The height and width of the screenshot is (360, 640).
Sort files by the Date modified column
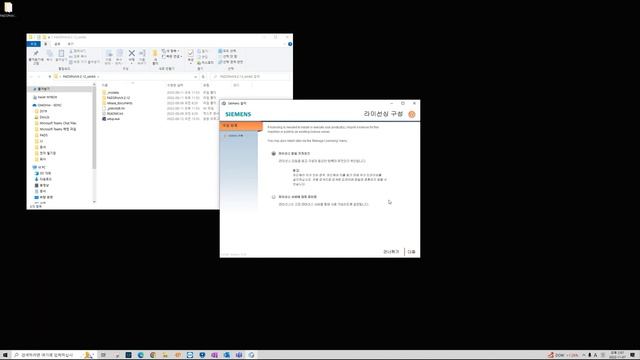175,85
